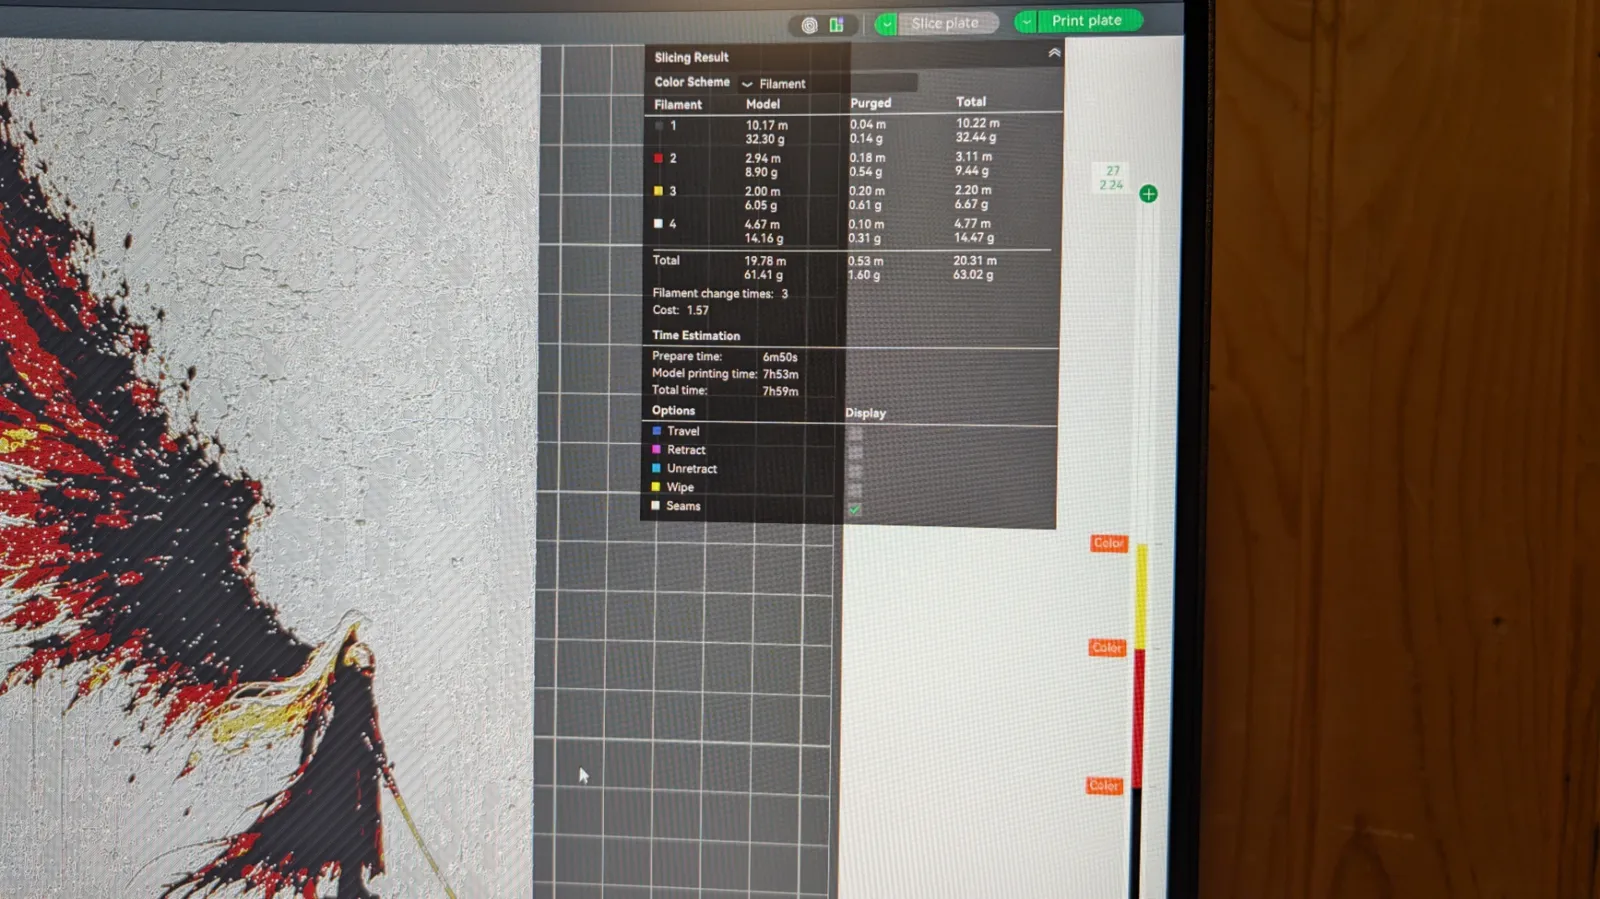Click the yellow segment of the layer slider
Image resolution: width=1600 pixels, height=899 pixels.
(1141, 597)
